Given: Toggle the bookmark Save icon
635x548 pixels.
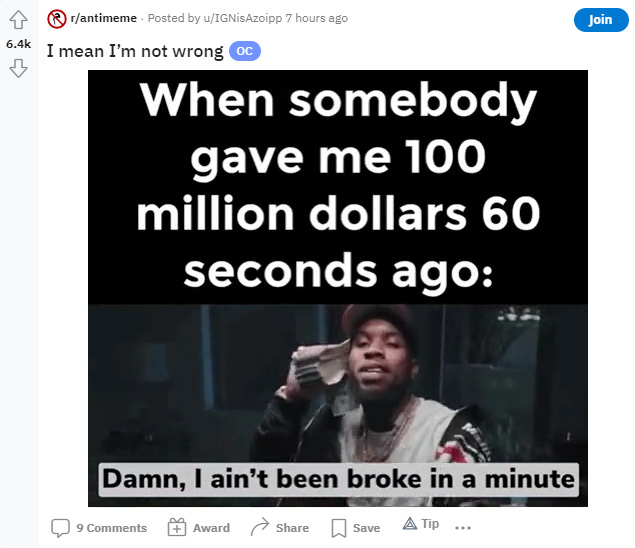Looking at the screenshot, I should coord(339,528).
